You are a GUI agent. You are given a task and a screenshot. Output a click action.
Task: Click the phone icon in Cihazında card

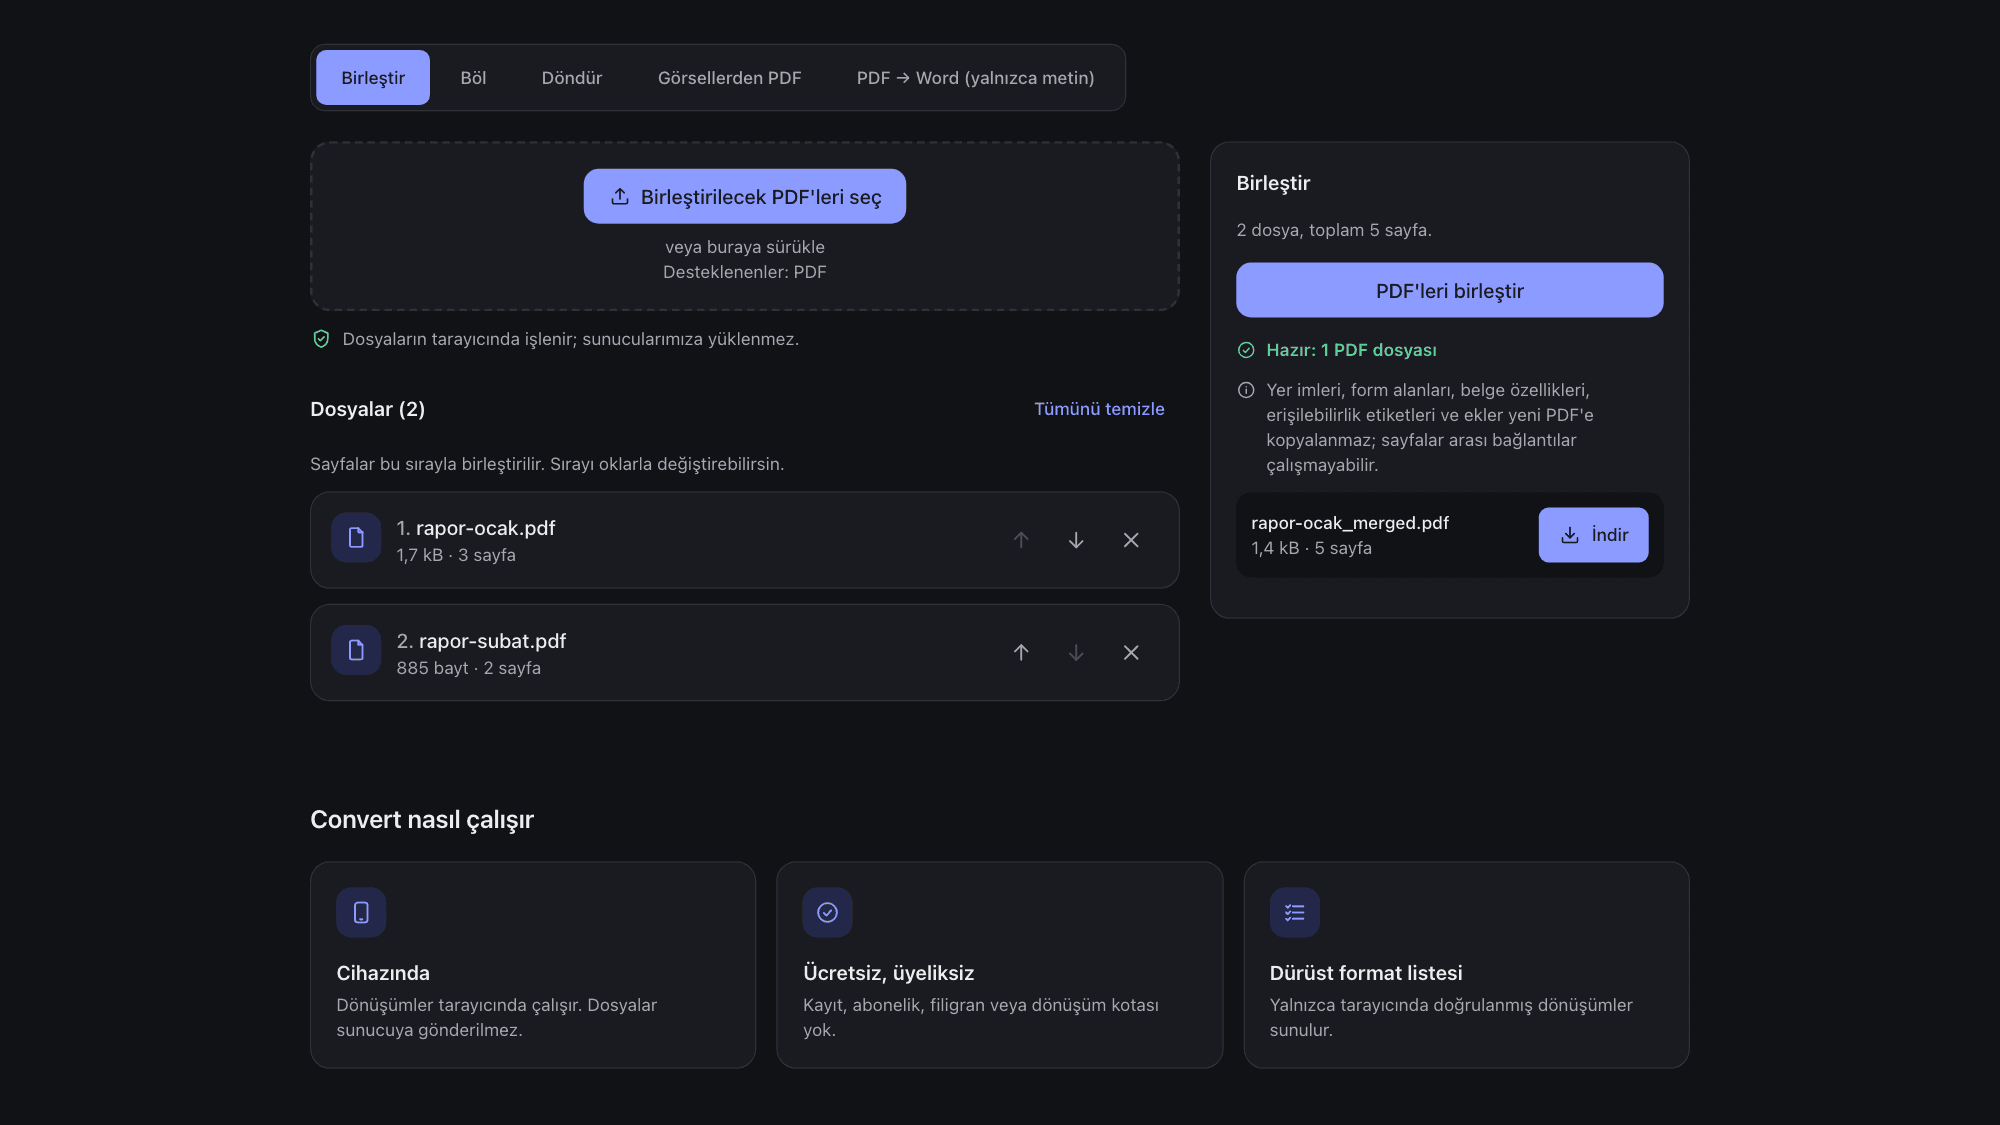pos(361,912)
